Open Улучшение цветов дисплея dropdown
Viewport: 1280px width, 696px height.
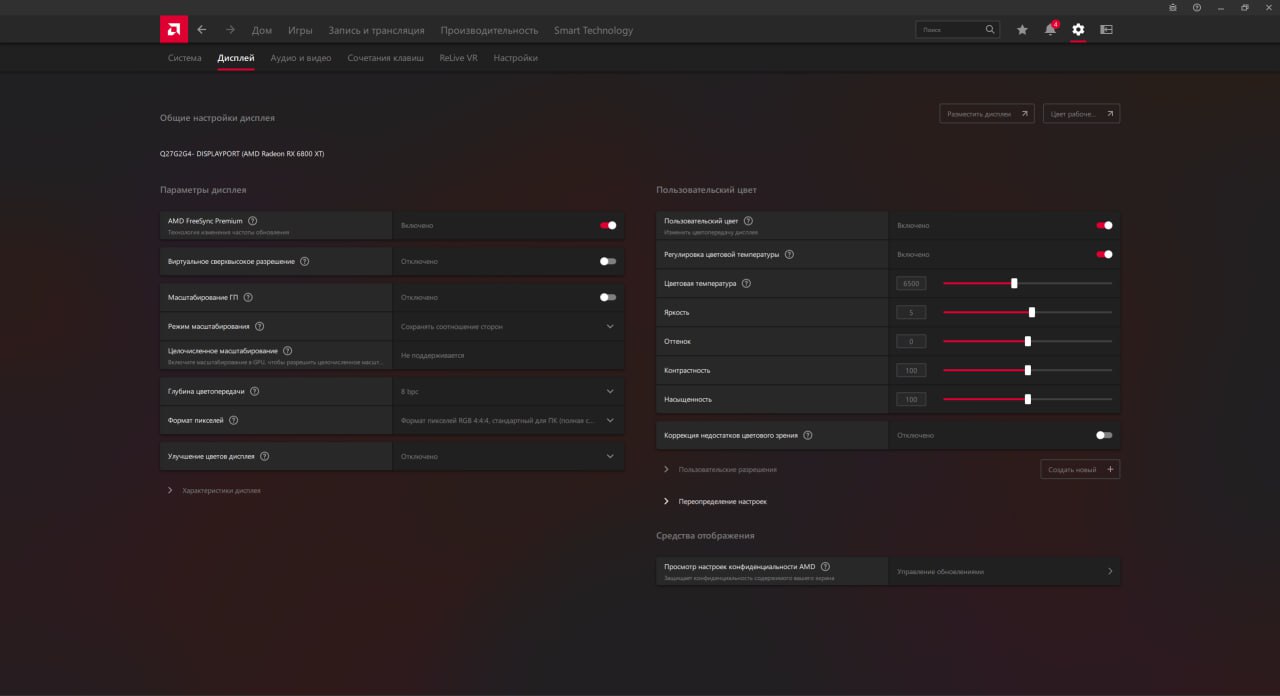508,456
